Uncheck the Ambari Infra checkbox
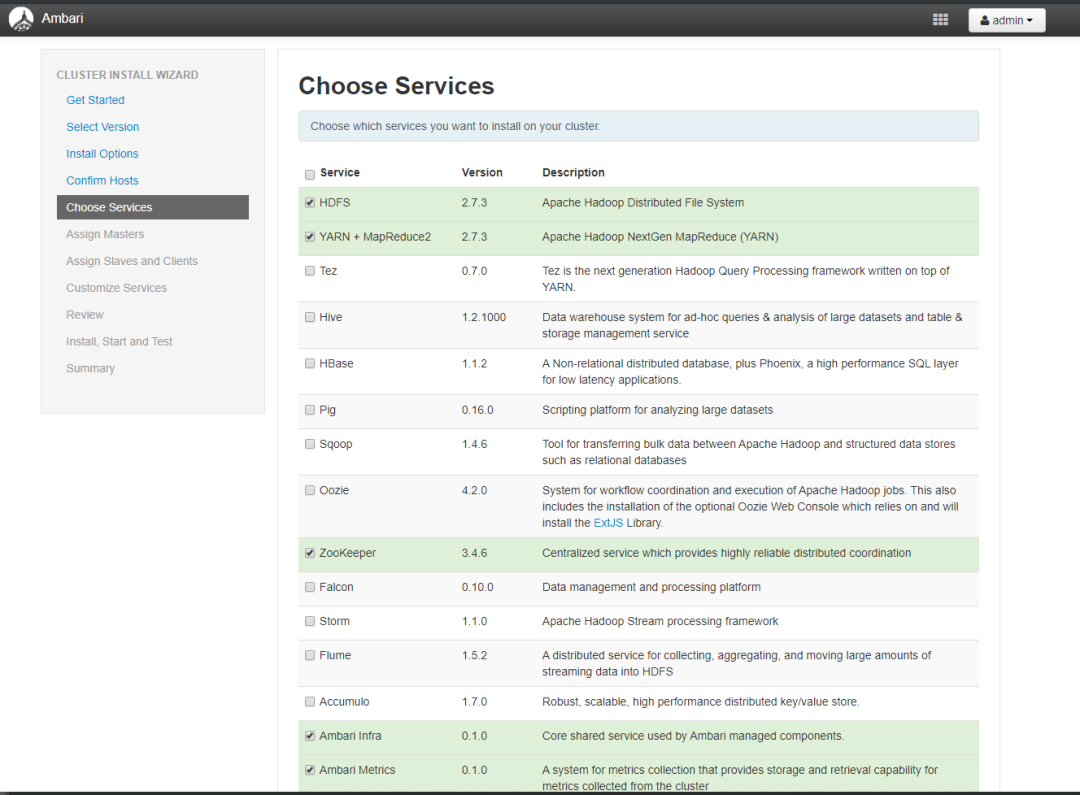This screenshot has height=795, width=1080. (x=310, y=736)
